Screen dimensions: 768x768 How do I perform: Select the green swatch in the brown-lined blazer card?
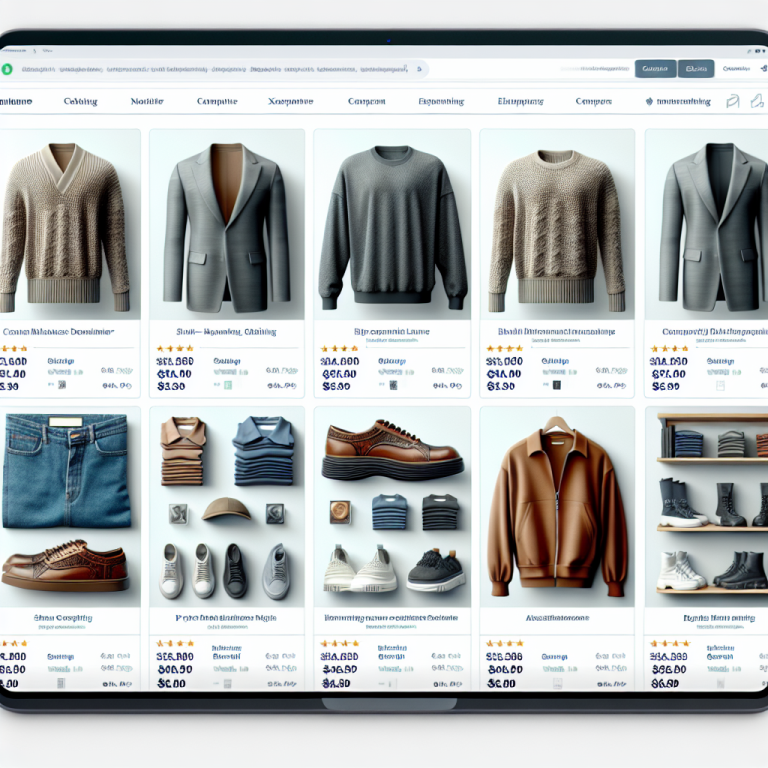(x=228, y=385)
